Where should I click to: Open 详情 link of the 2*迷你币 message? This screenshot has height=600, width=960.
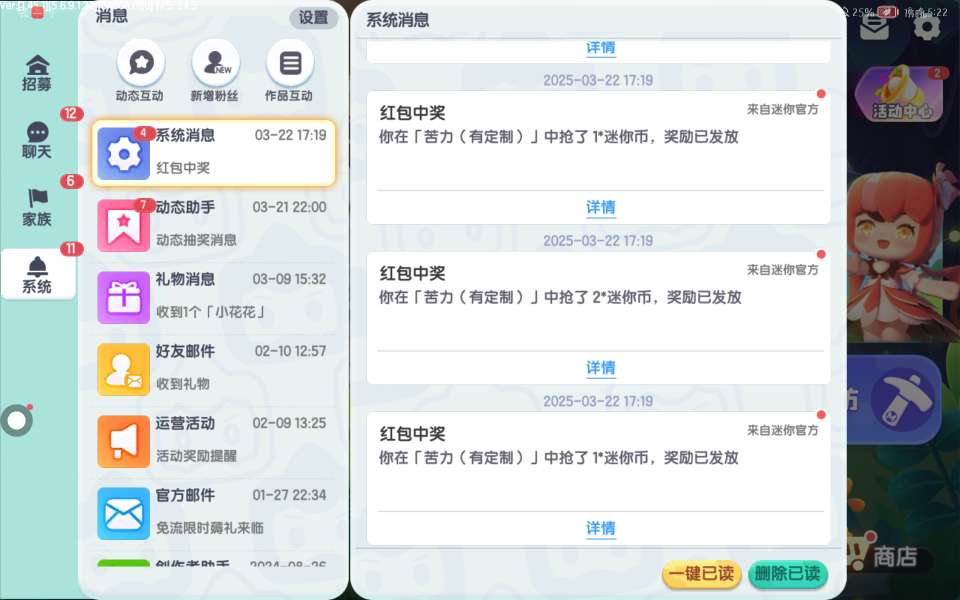click(601, 367)
